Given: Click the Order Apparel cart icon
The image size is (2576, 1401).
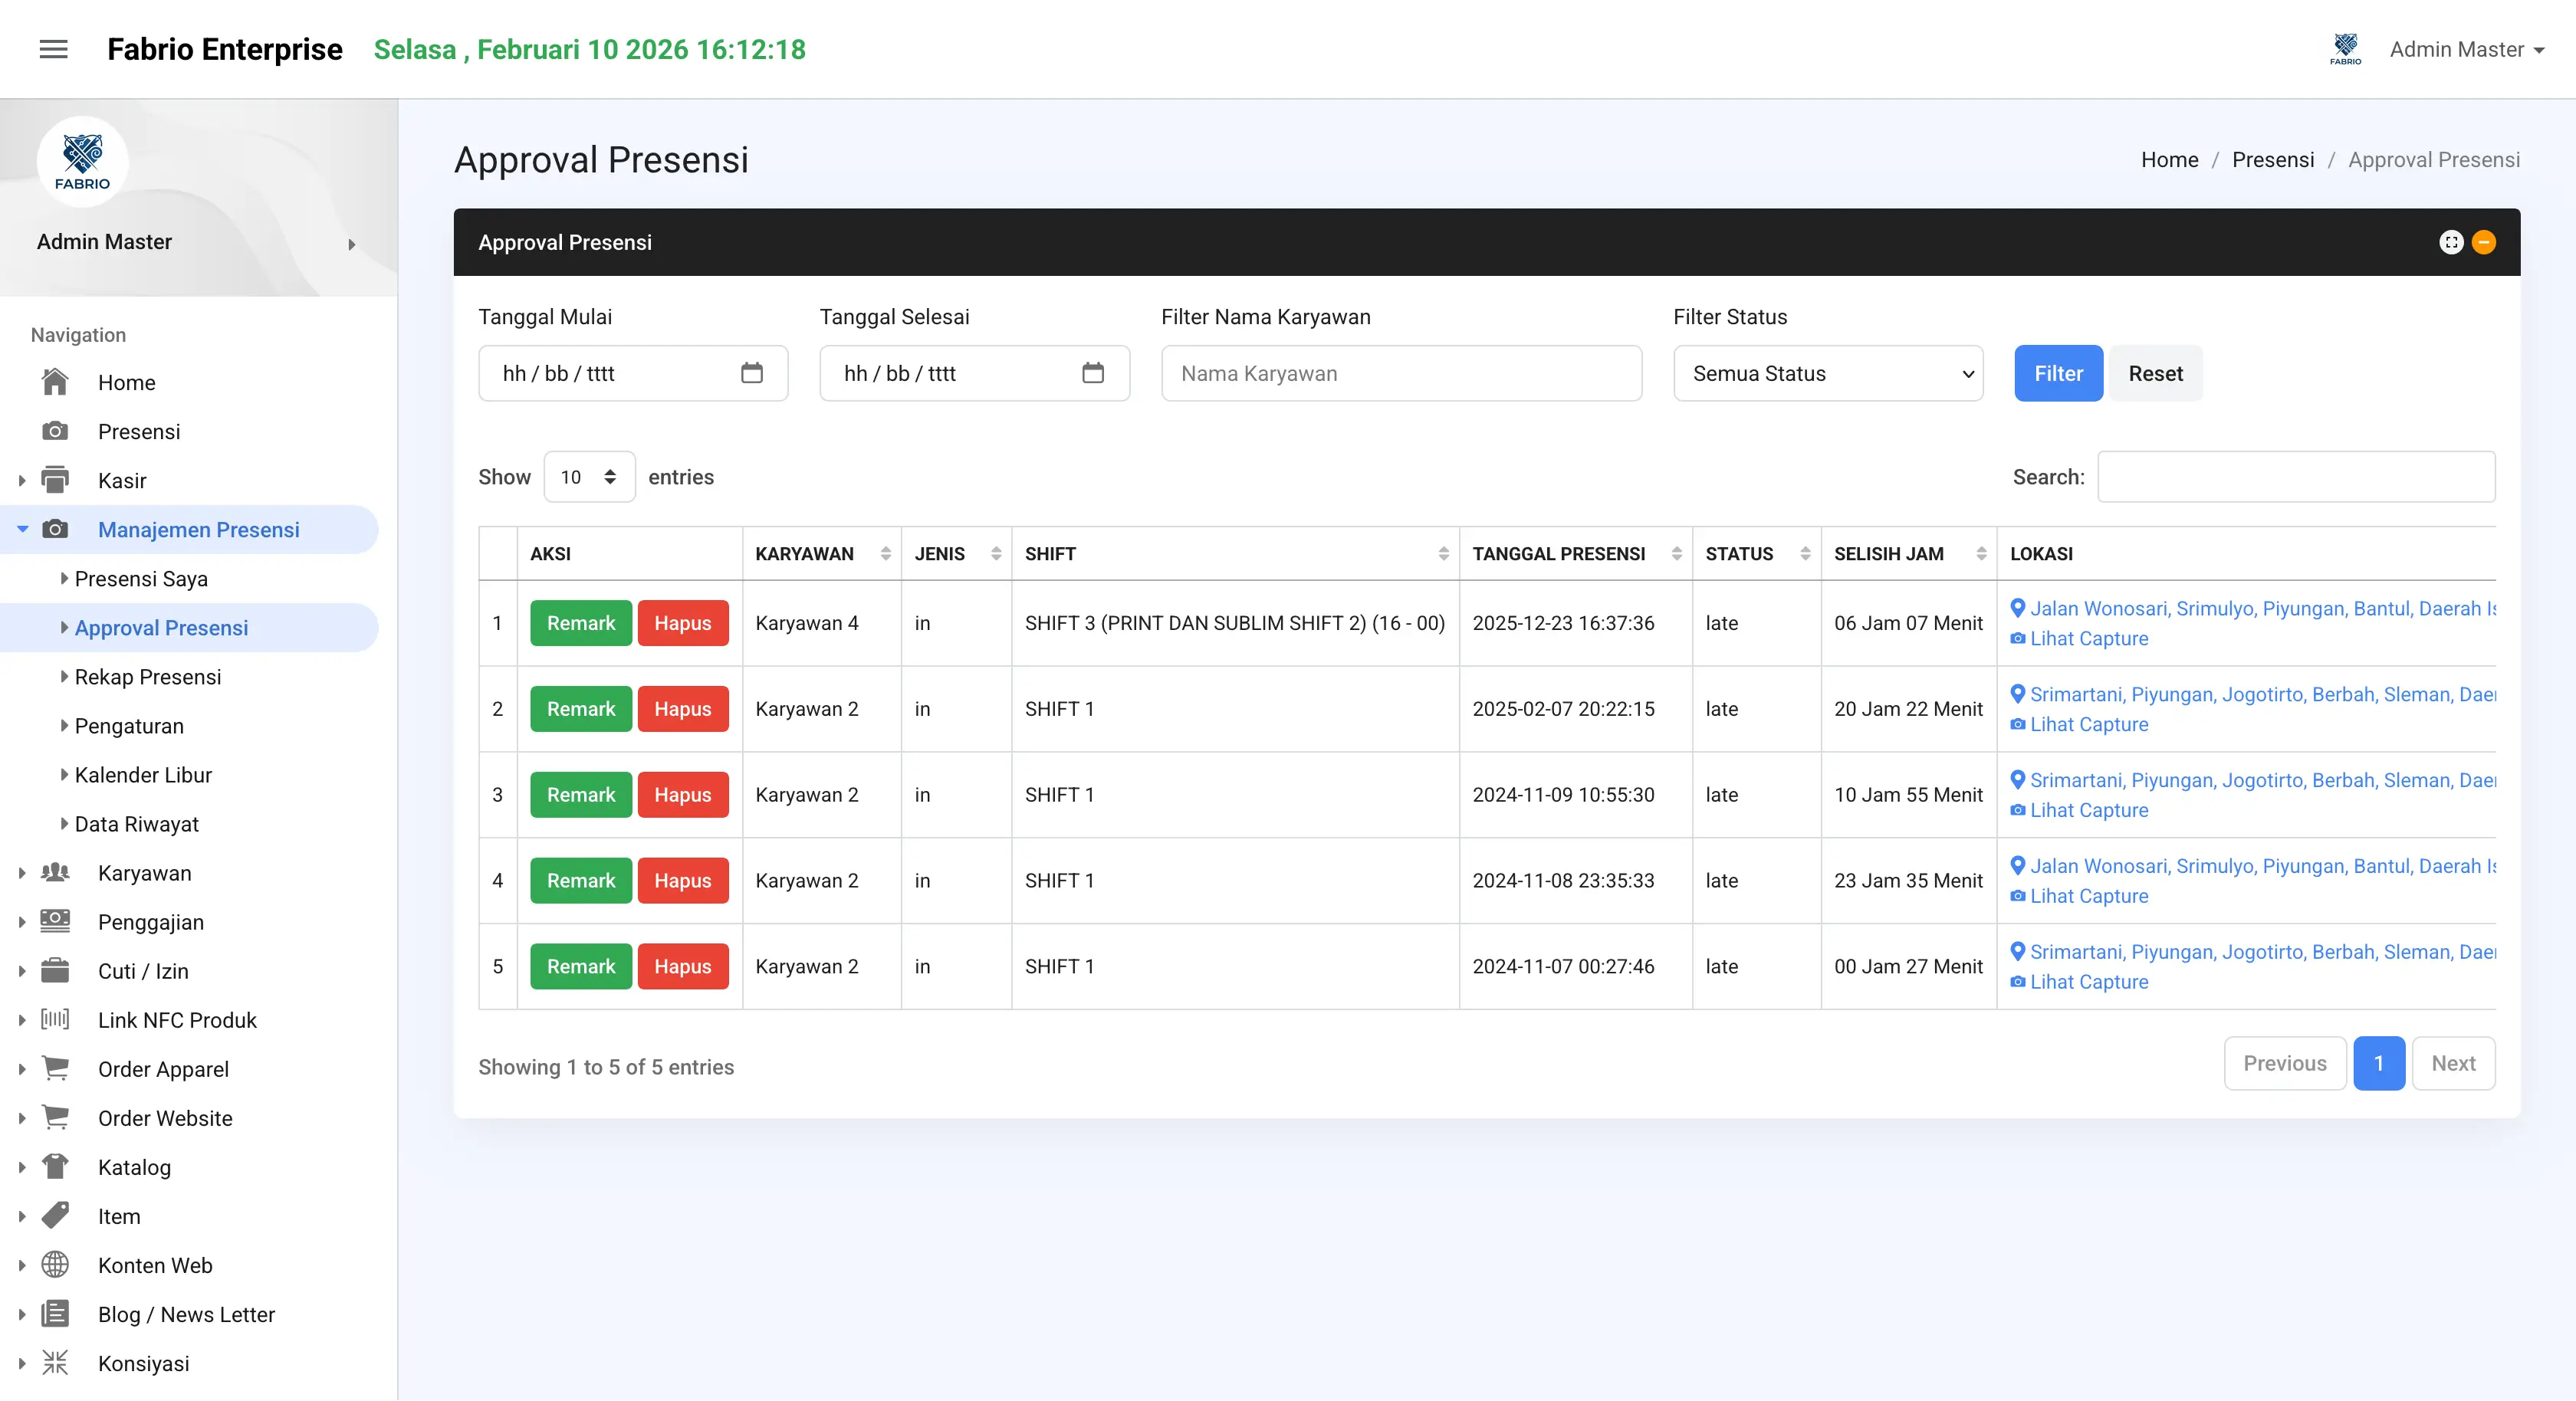Looking at the screenshot, I should coord(55,1068).
